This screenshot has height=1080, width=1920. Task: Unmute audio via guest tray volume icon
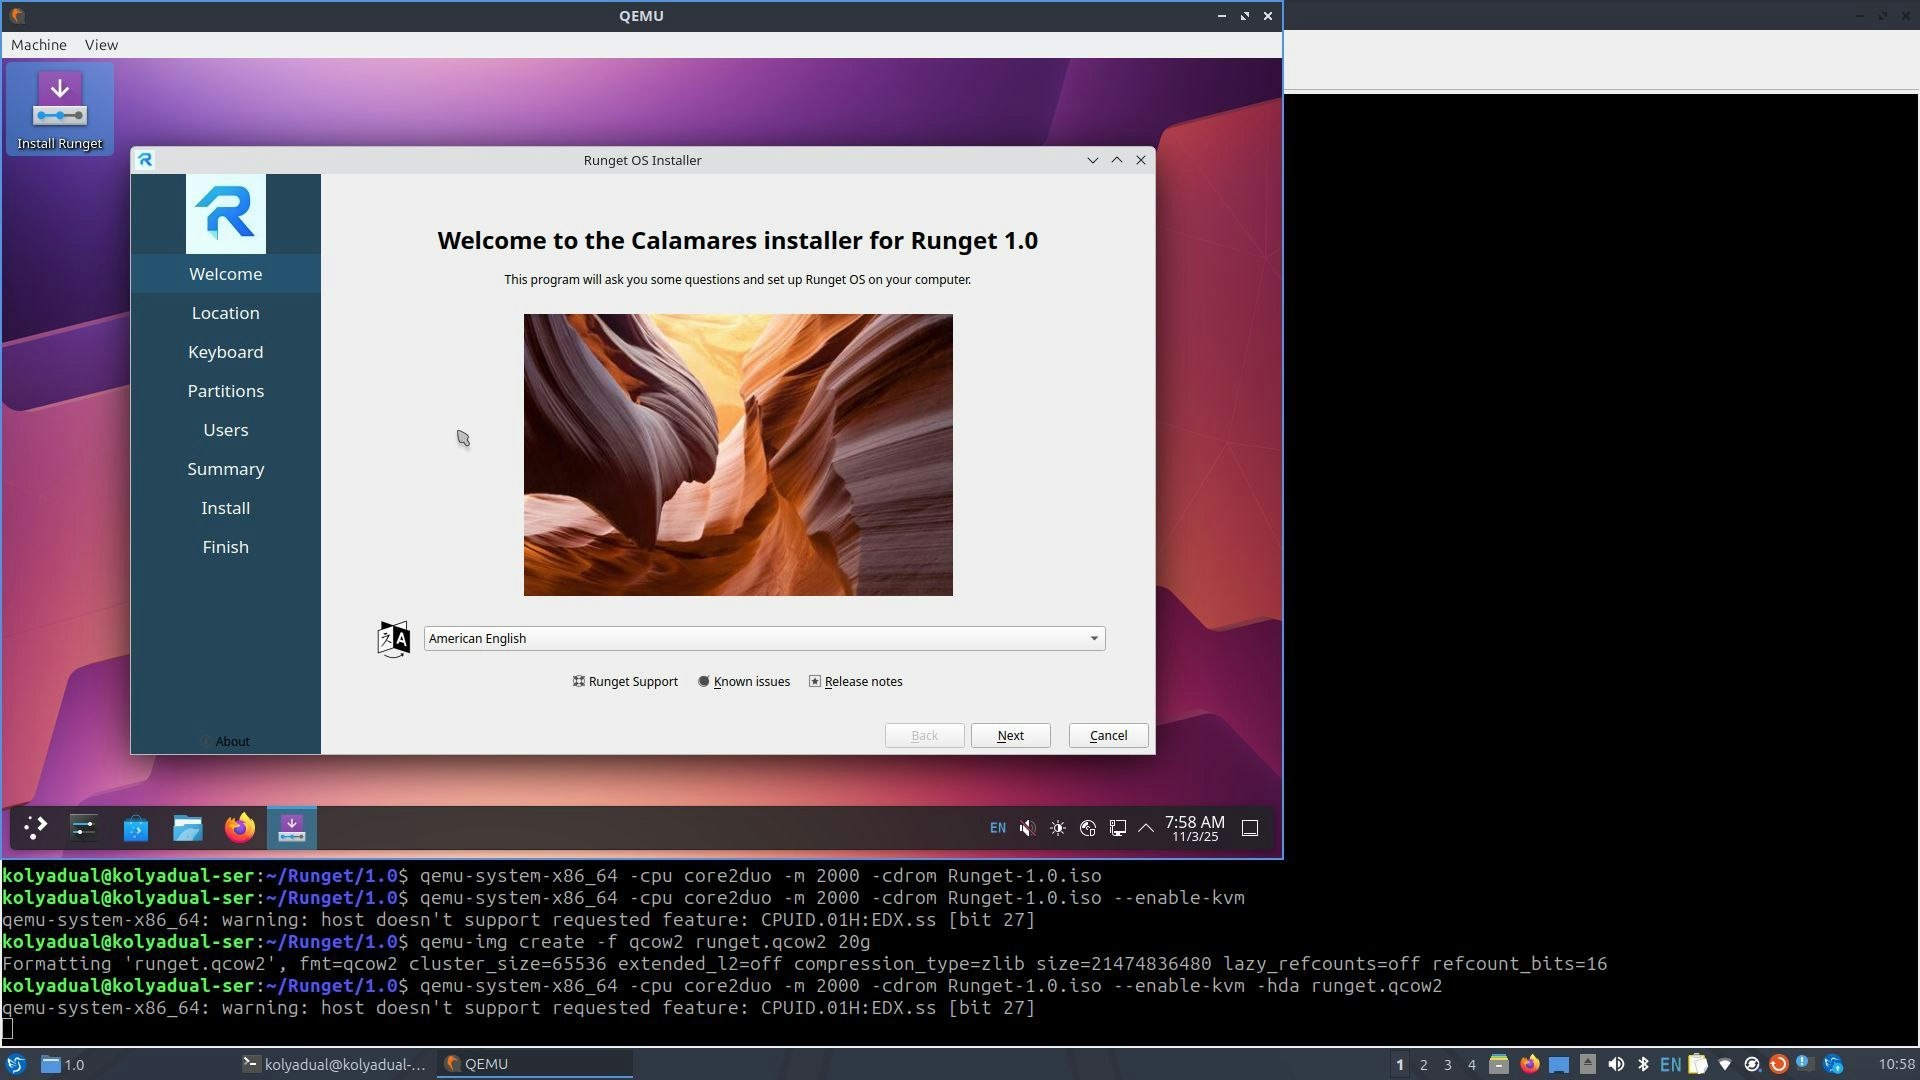(1027, 828)
